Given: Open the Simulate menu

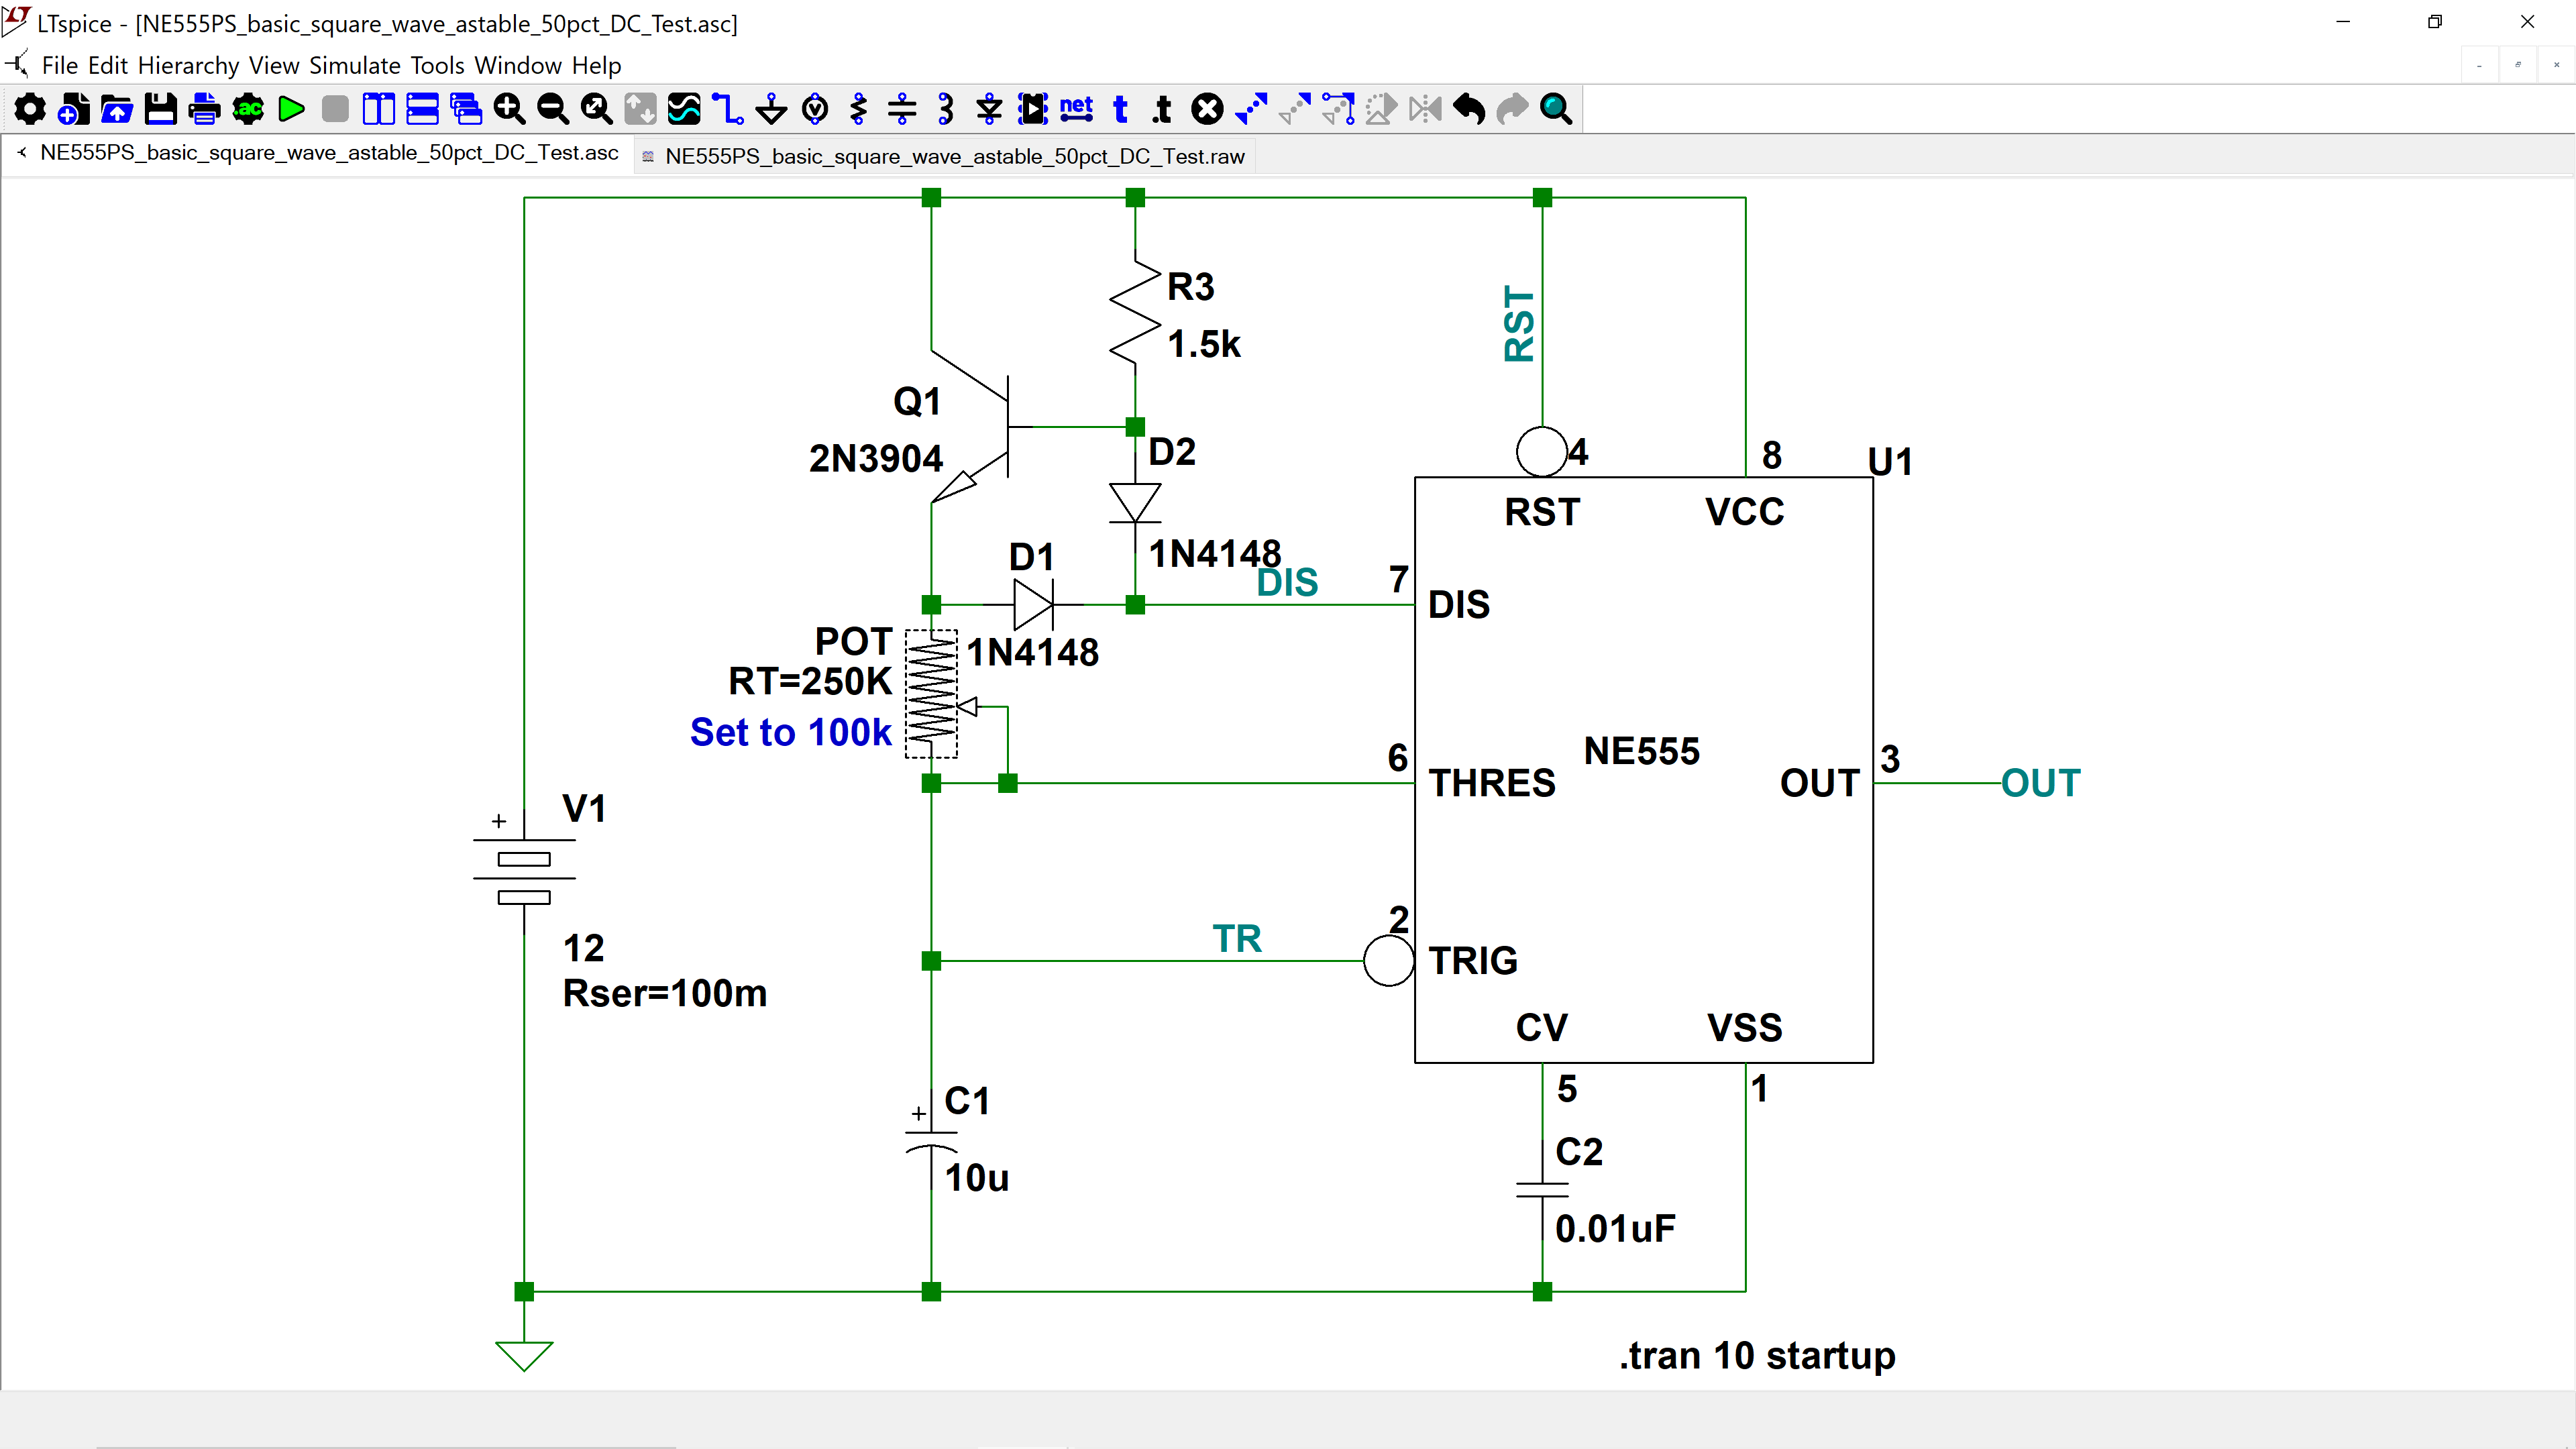Looking at the screenshot, I should (x=355, y=66).
